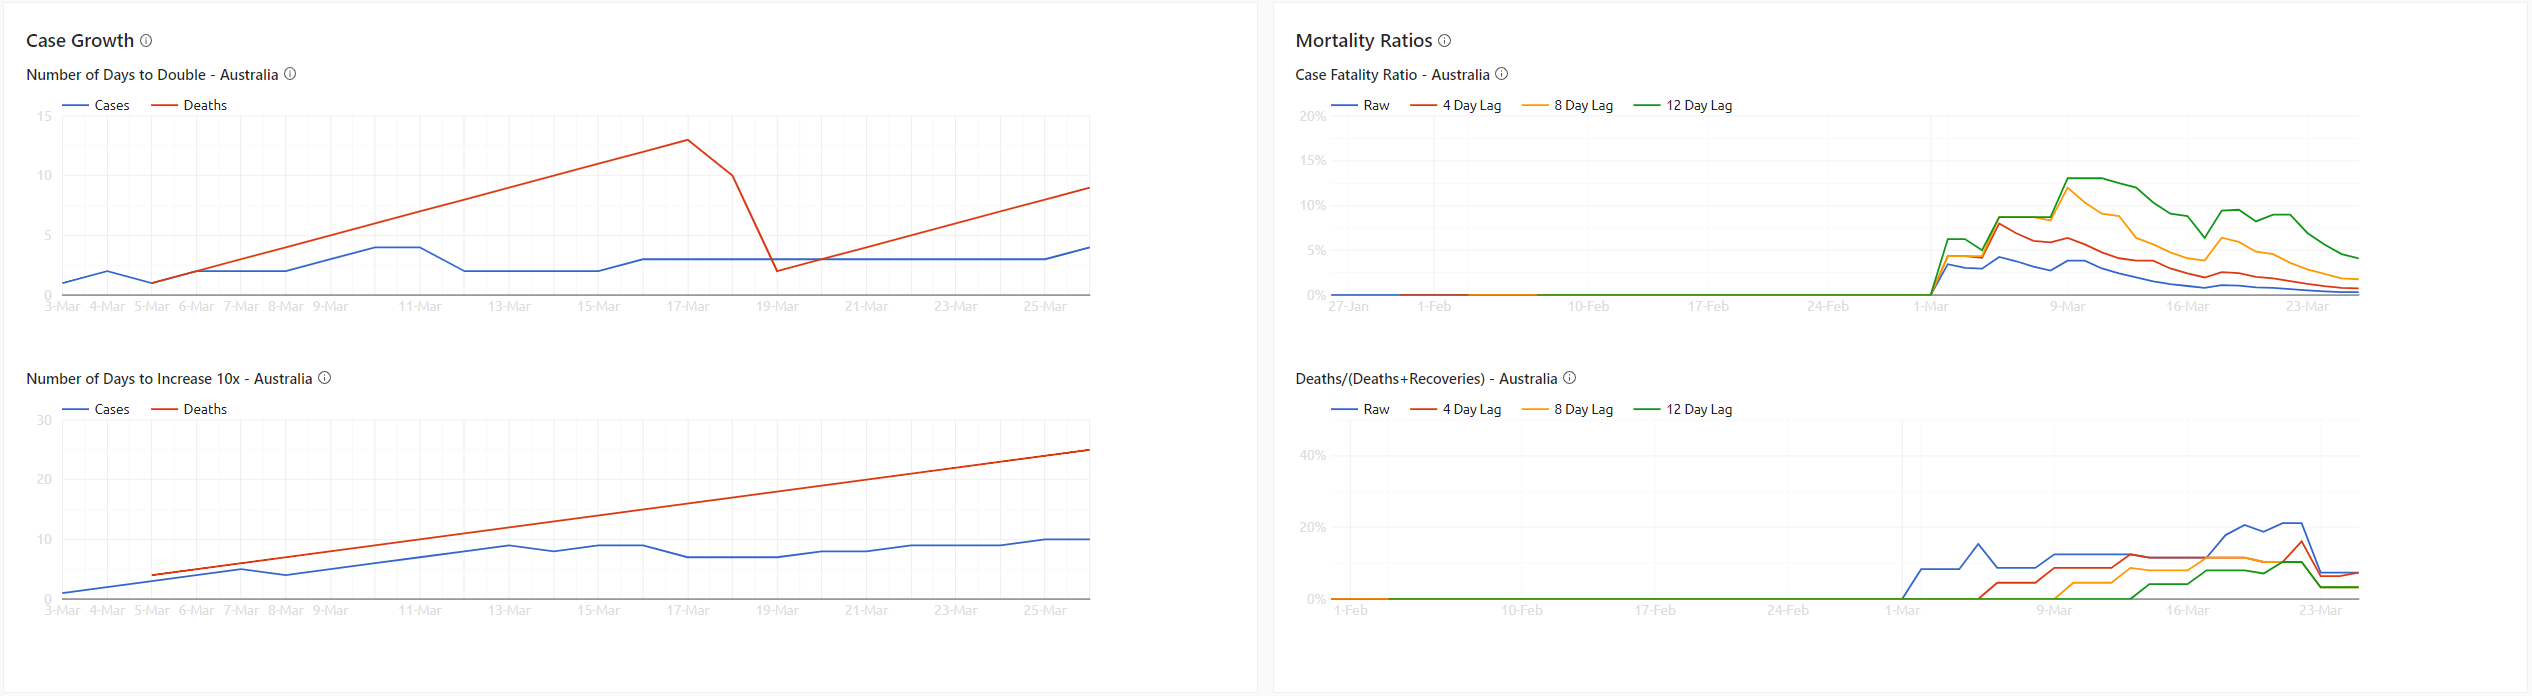
Task: Click info icon next to Case Growth
Action: [146, 41]
